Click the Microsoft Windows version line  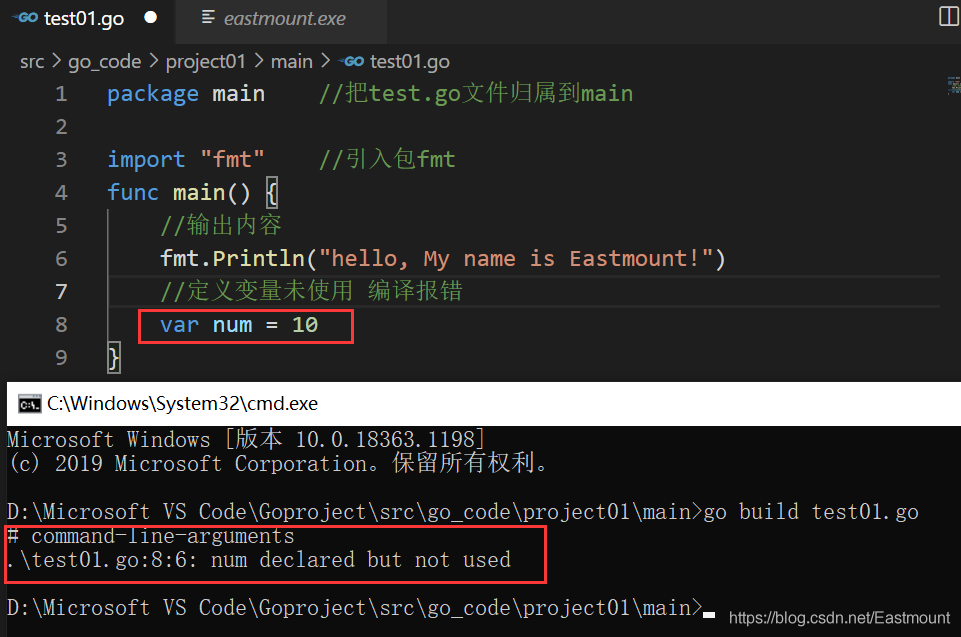coord(246,440)
